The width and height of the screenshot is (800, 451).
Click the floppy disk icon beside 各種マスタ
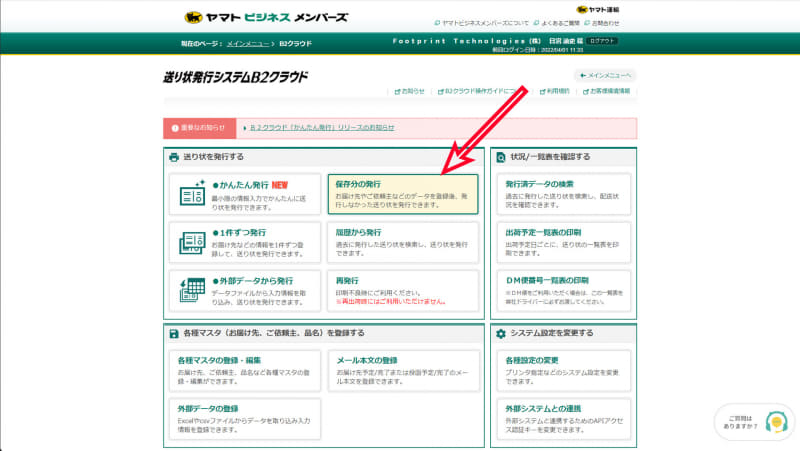pos(174,334)
